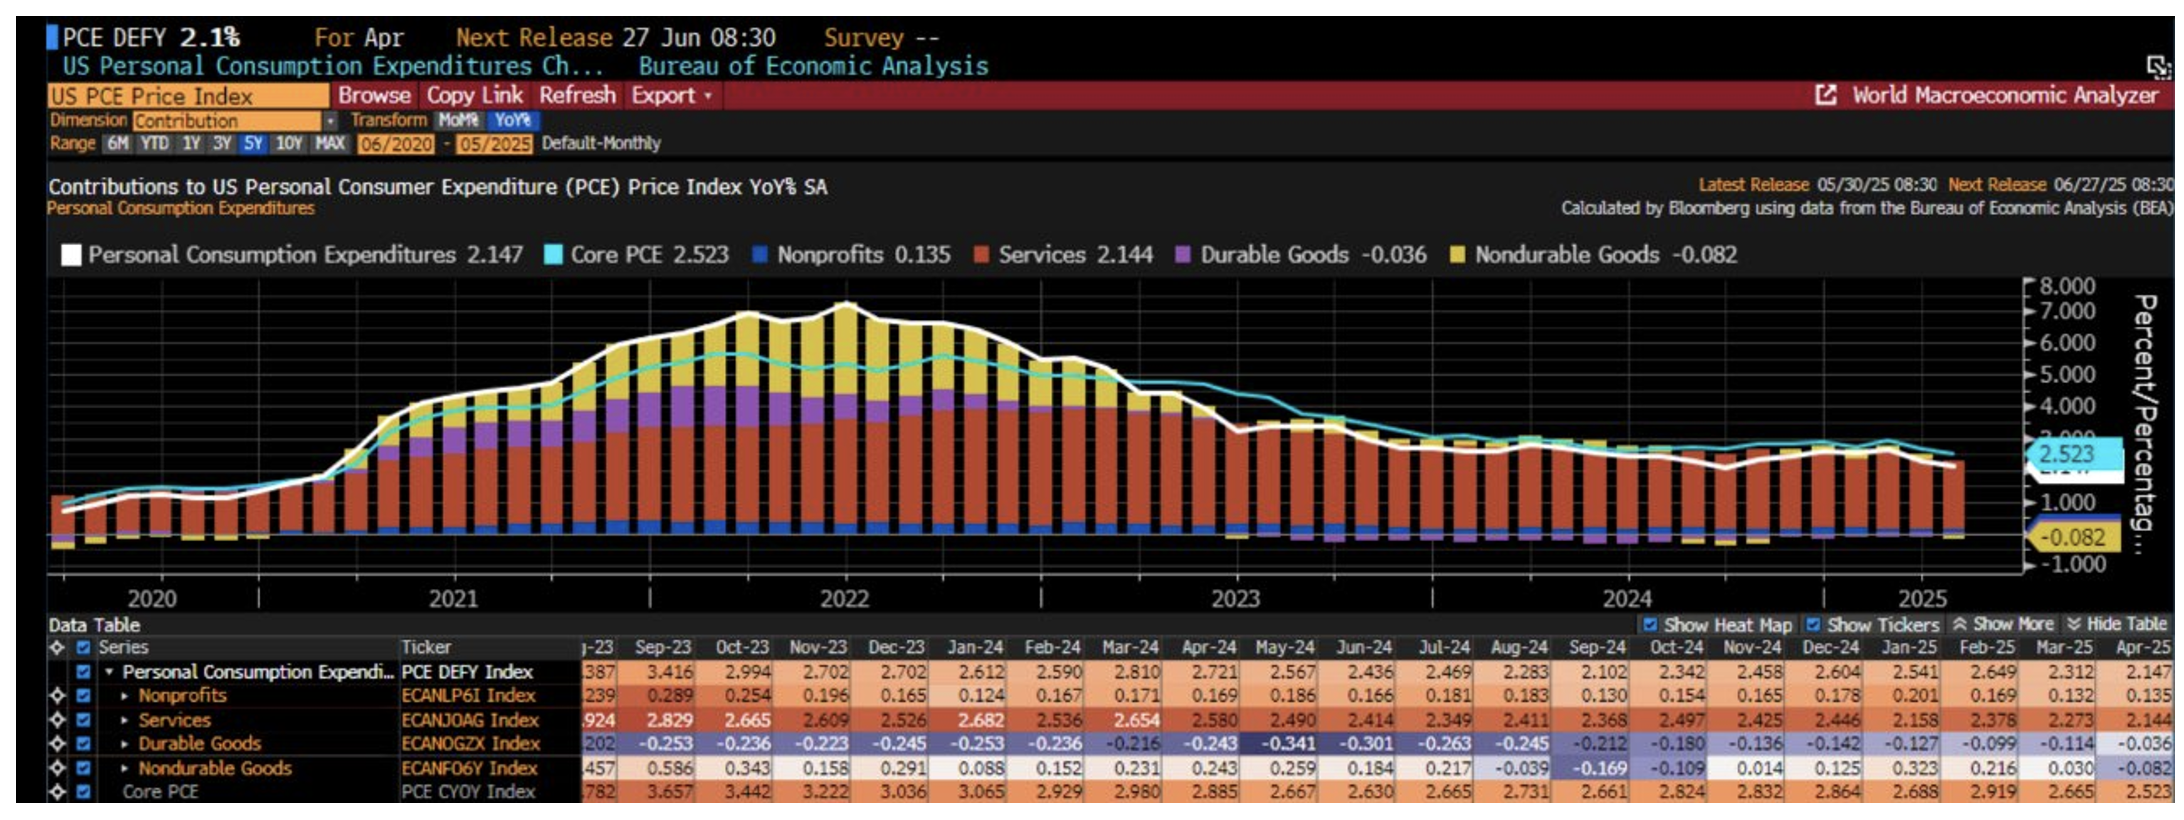The height and width of the screenshot is (820, 2184).
Task: Click the Show More chevron icon
Action: 1959,625
